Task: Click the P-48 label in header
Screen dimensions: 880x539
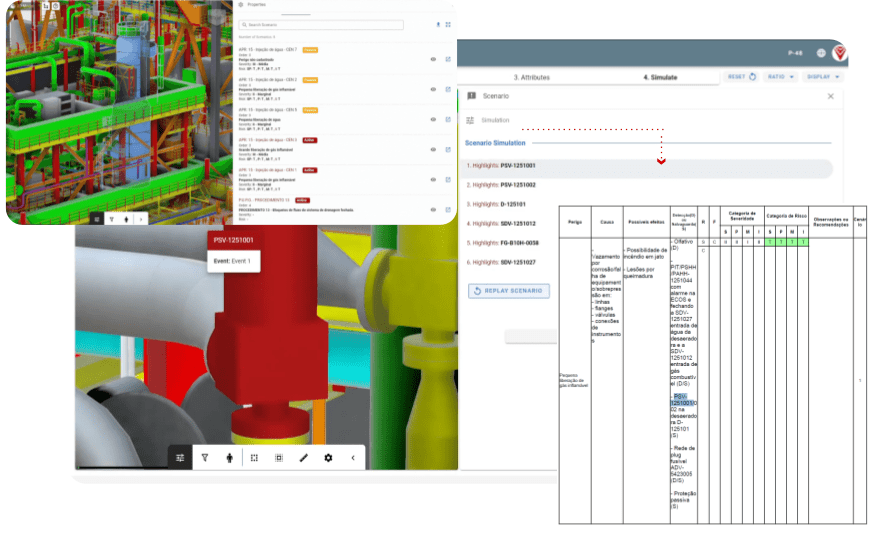Action: click(795, 53)
